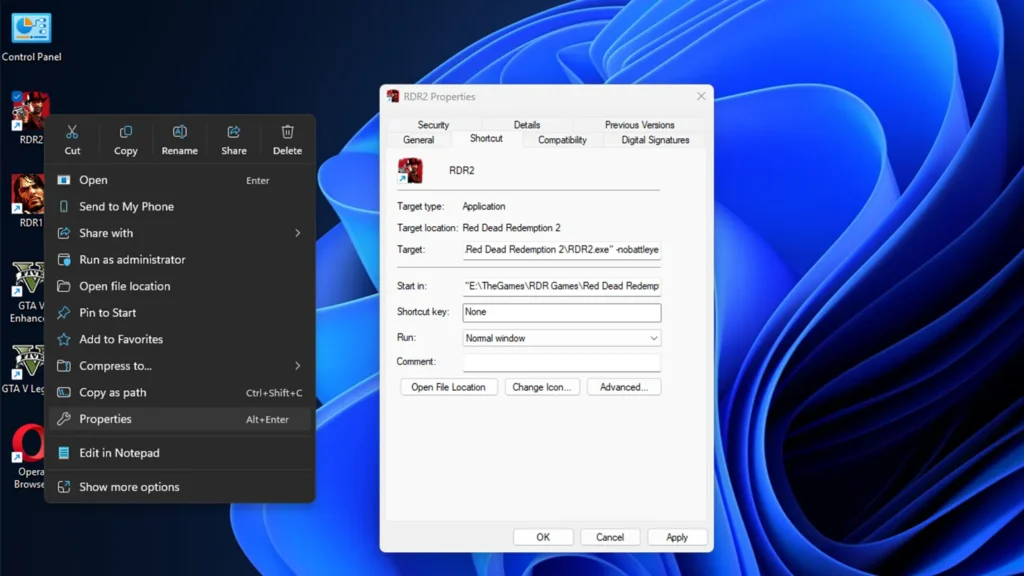
Task: Click inside the Shortcut key field
Action: (560, 312)
